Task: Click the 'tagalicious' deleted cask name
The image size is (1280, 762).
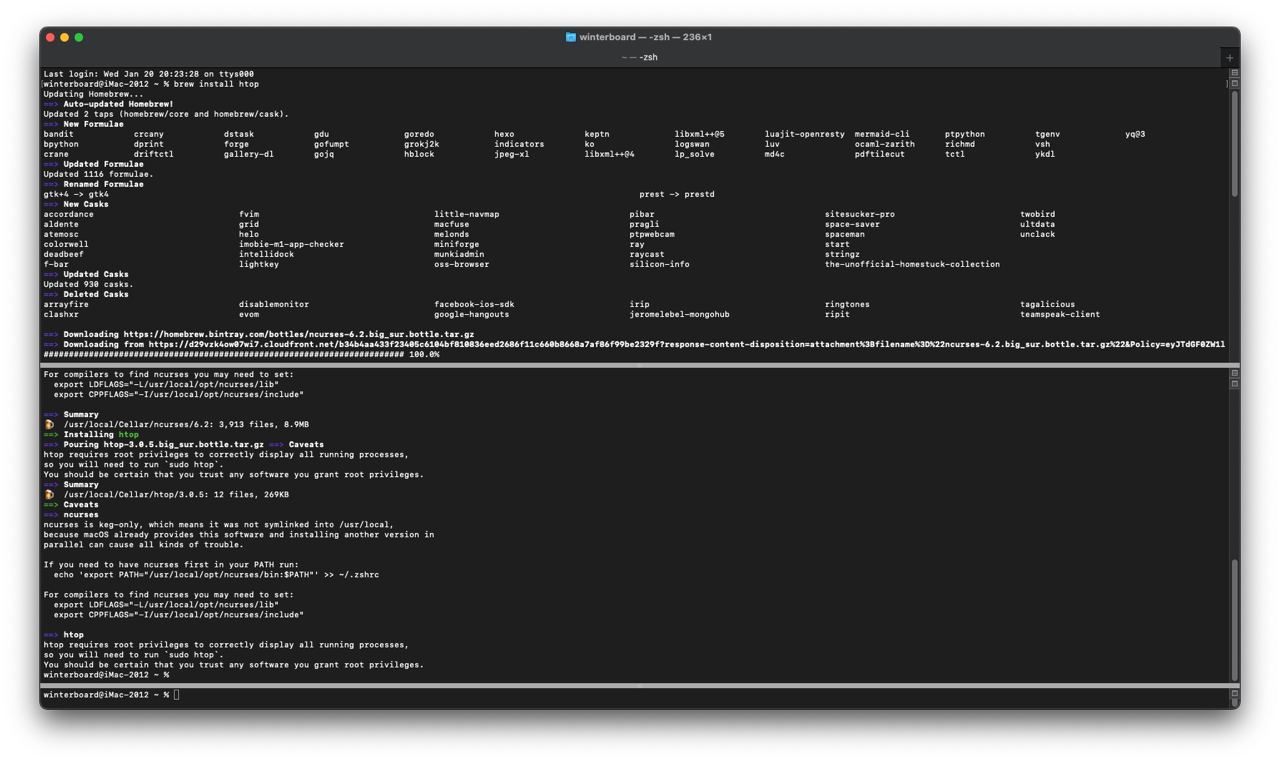Action: [1048, 304]
